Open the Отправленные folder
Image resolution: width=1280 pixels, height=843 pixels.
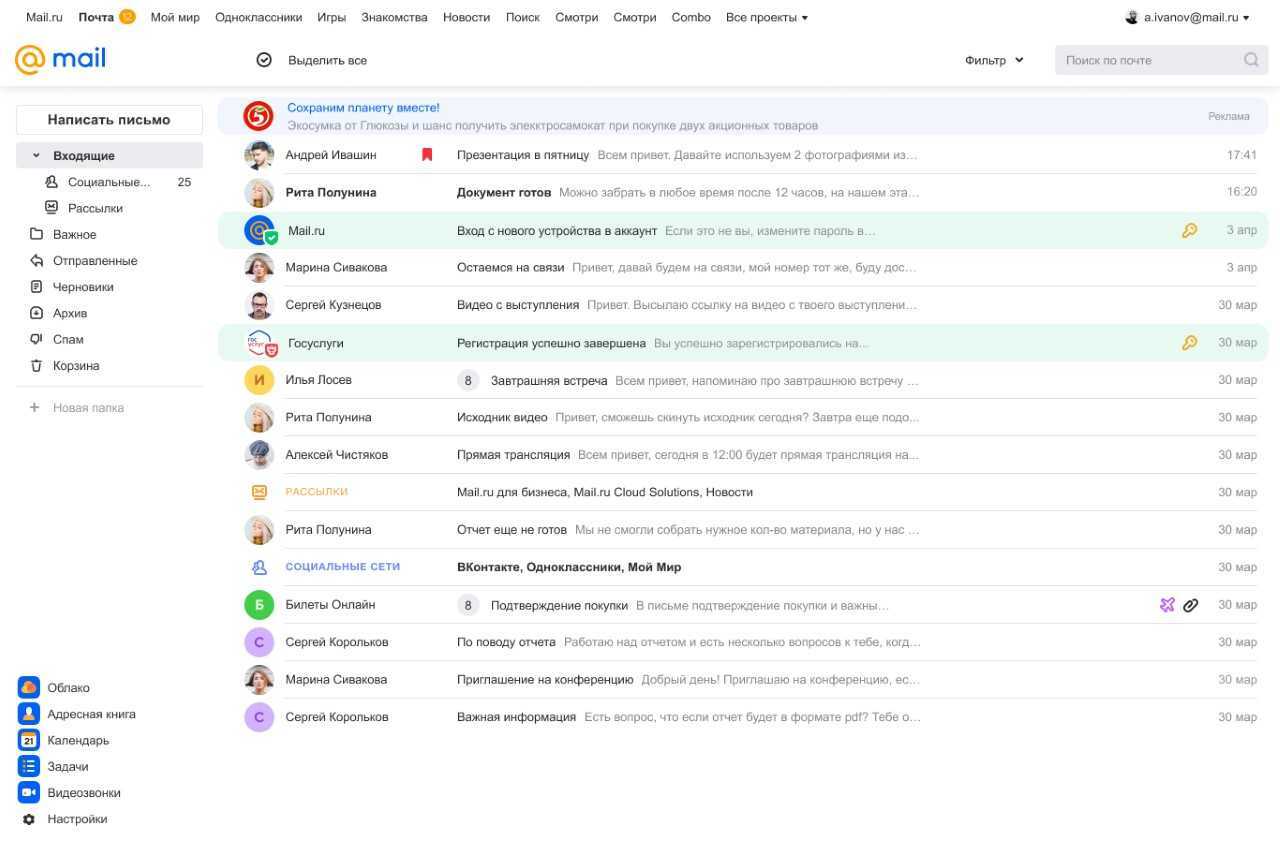point(95,260)
